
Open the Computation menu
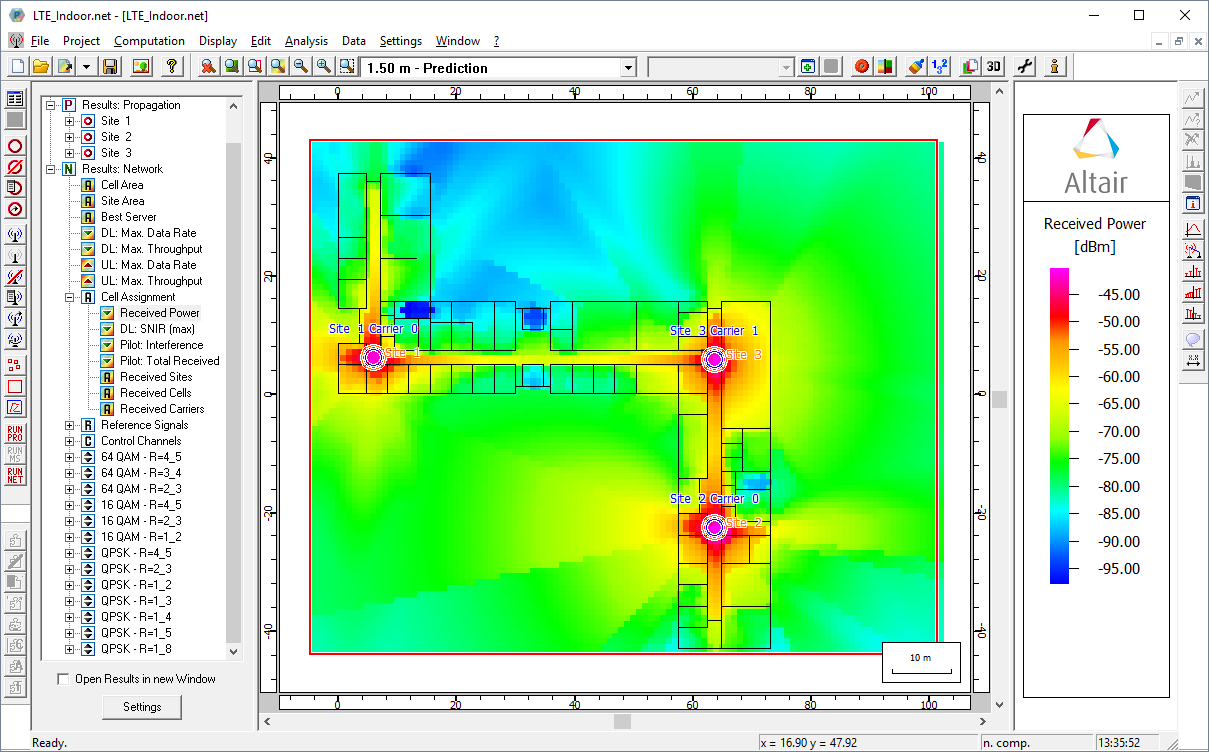(x=149, y=41)
